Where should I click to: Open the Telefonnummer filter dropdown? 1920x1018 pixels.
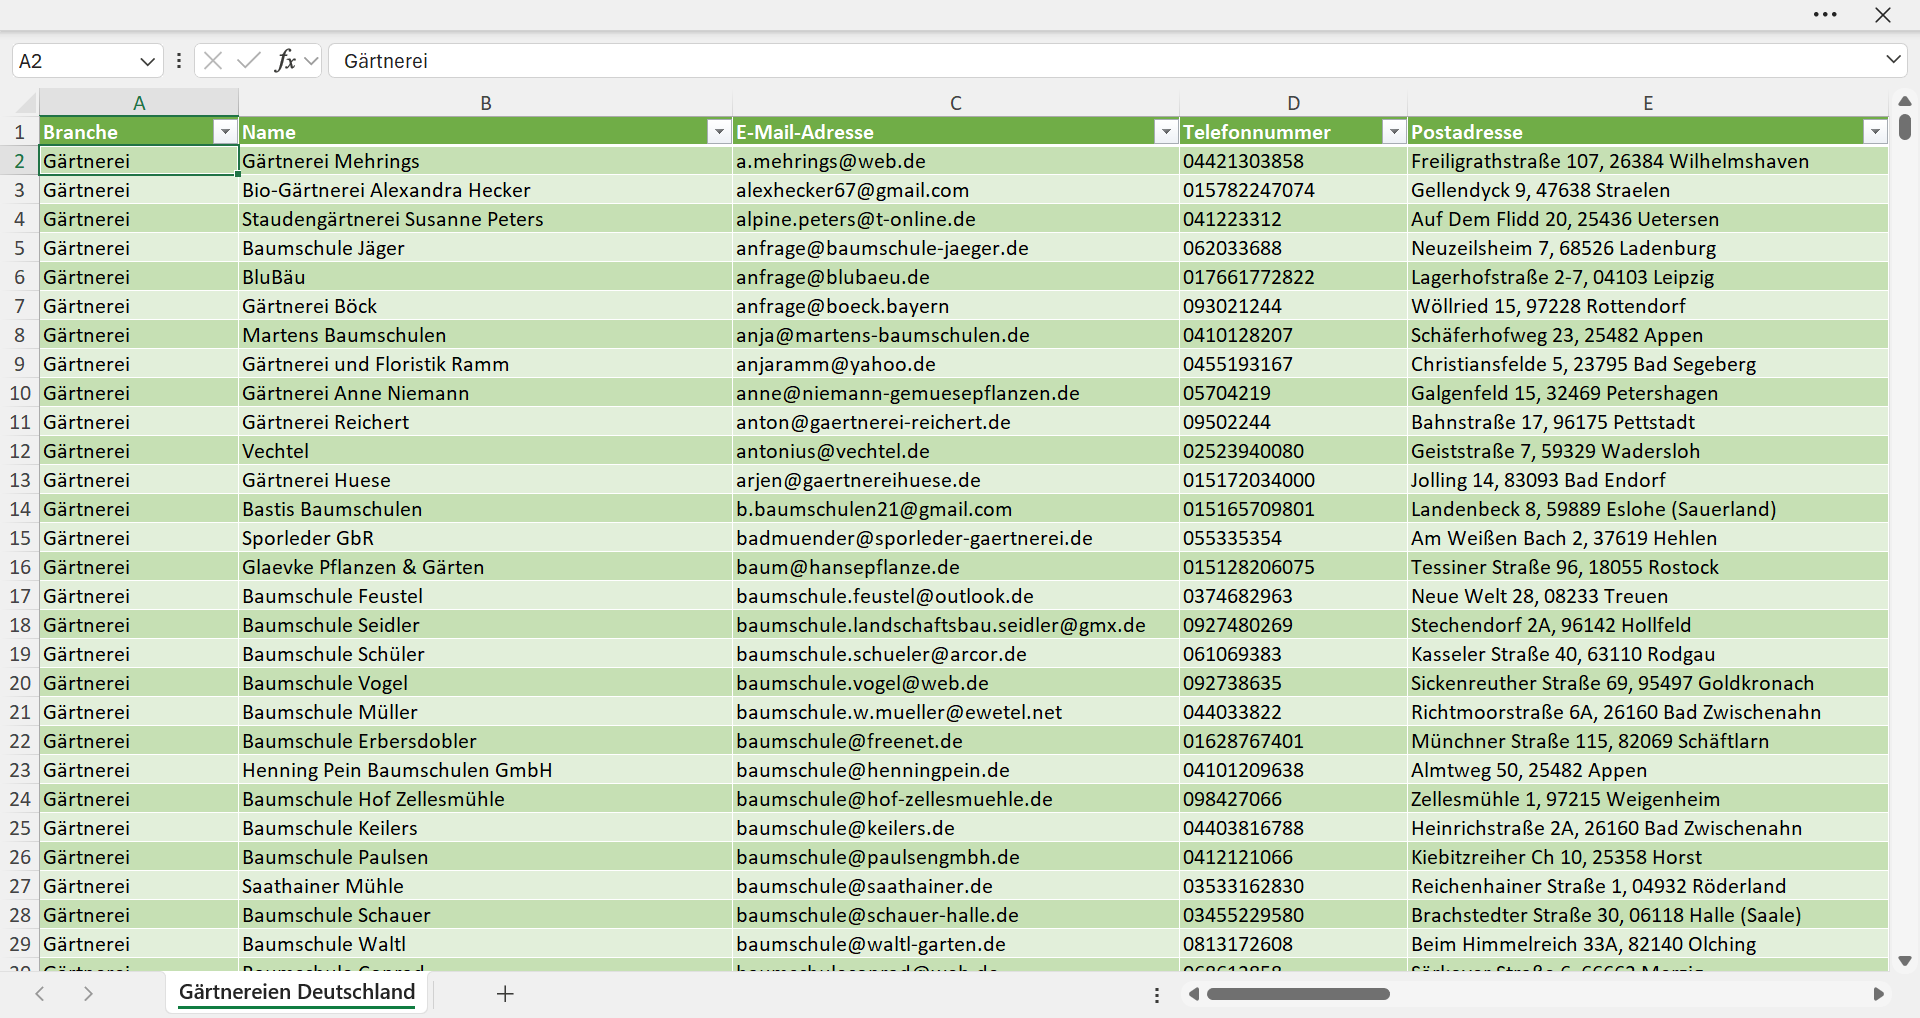tap(1394, 132)
